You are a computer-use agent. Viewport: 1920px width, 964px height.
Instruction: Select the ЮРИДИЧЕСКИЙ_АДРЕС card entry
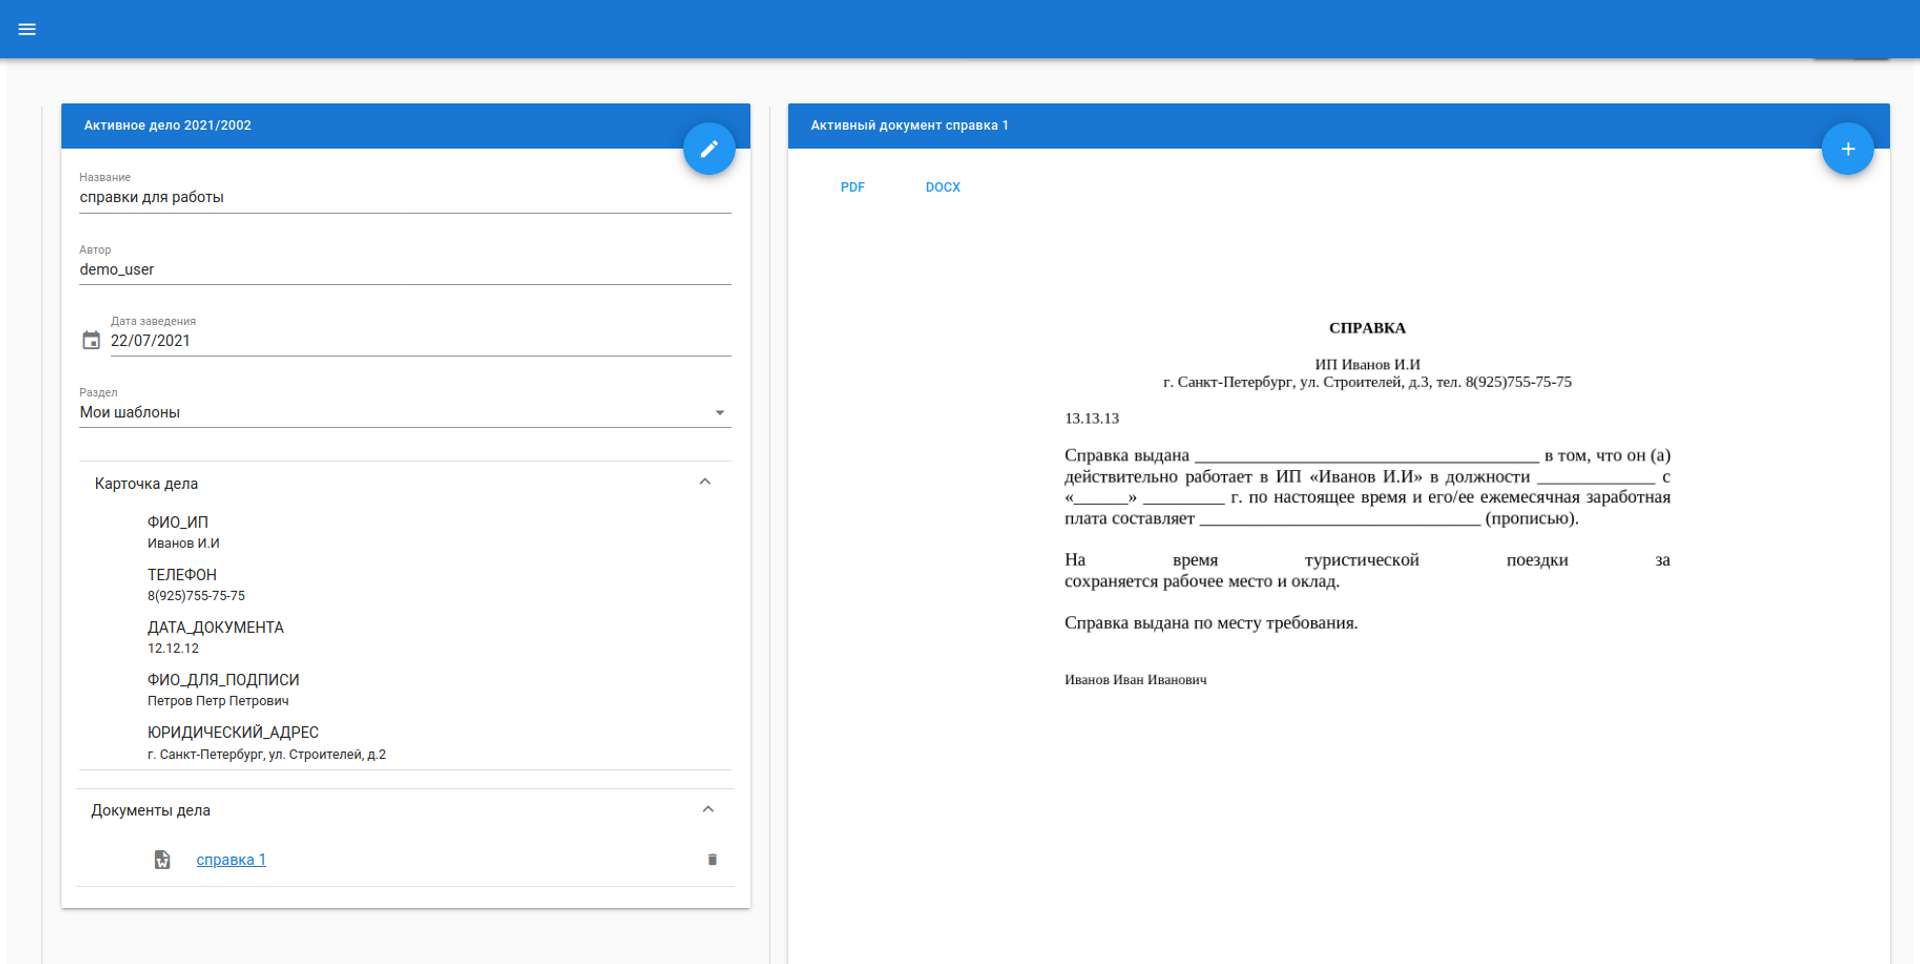pyautogui.click(x=266, y=743)
